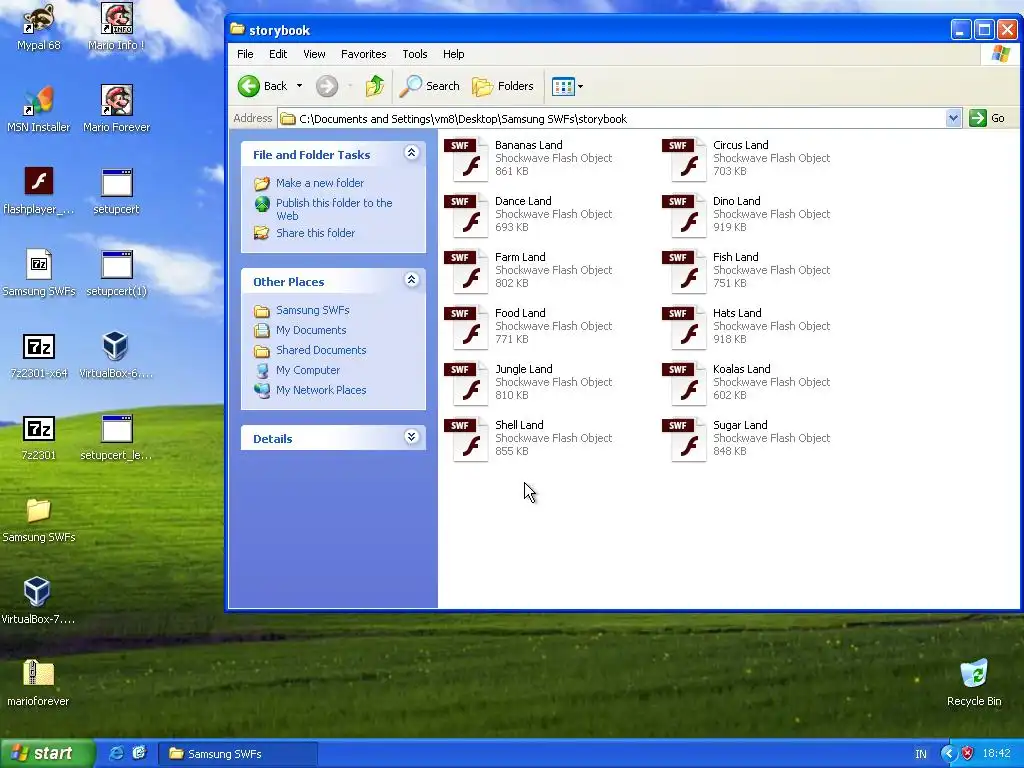The height and width of the screenshot is (768, 1024).
Task: Click the Koalas Land SWF icon
Action: (685, 383)
